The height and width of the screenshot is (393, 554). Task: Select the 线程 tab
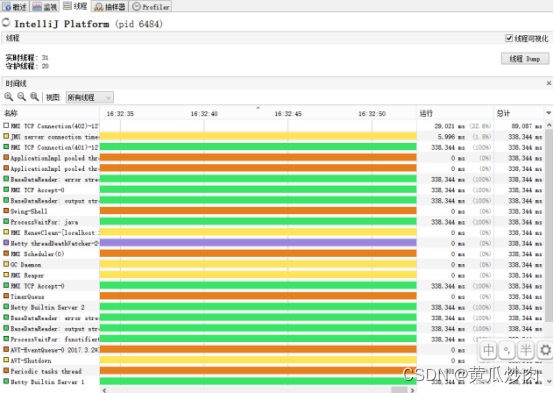75,6
